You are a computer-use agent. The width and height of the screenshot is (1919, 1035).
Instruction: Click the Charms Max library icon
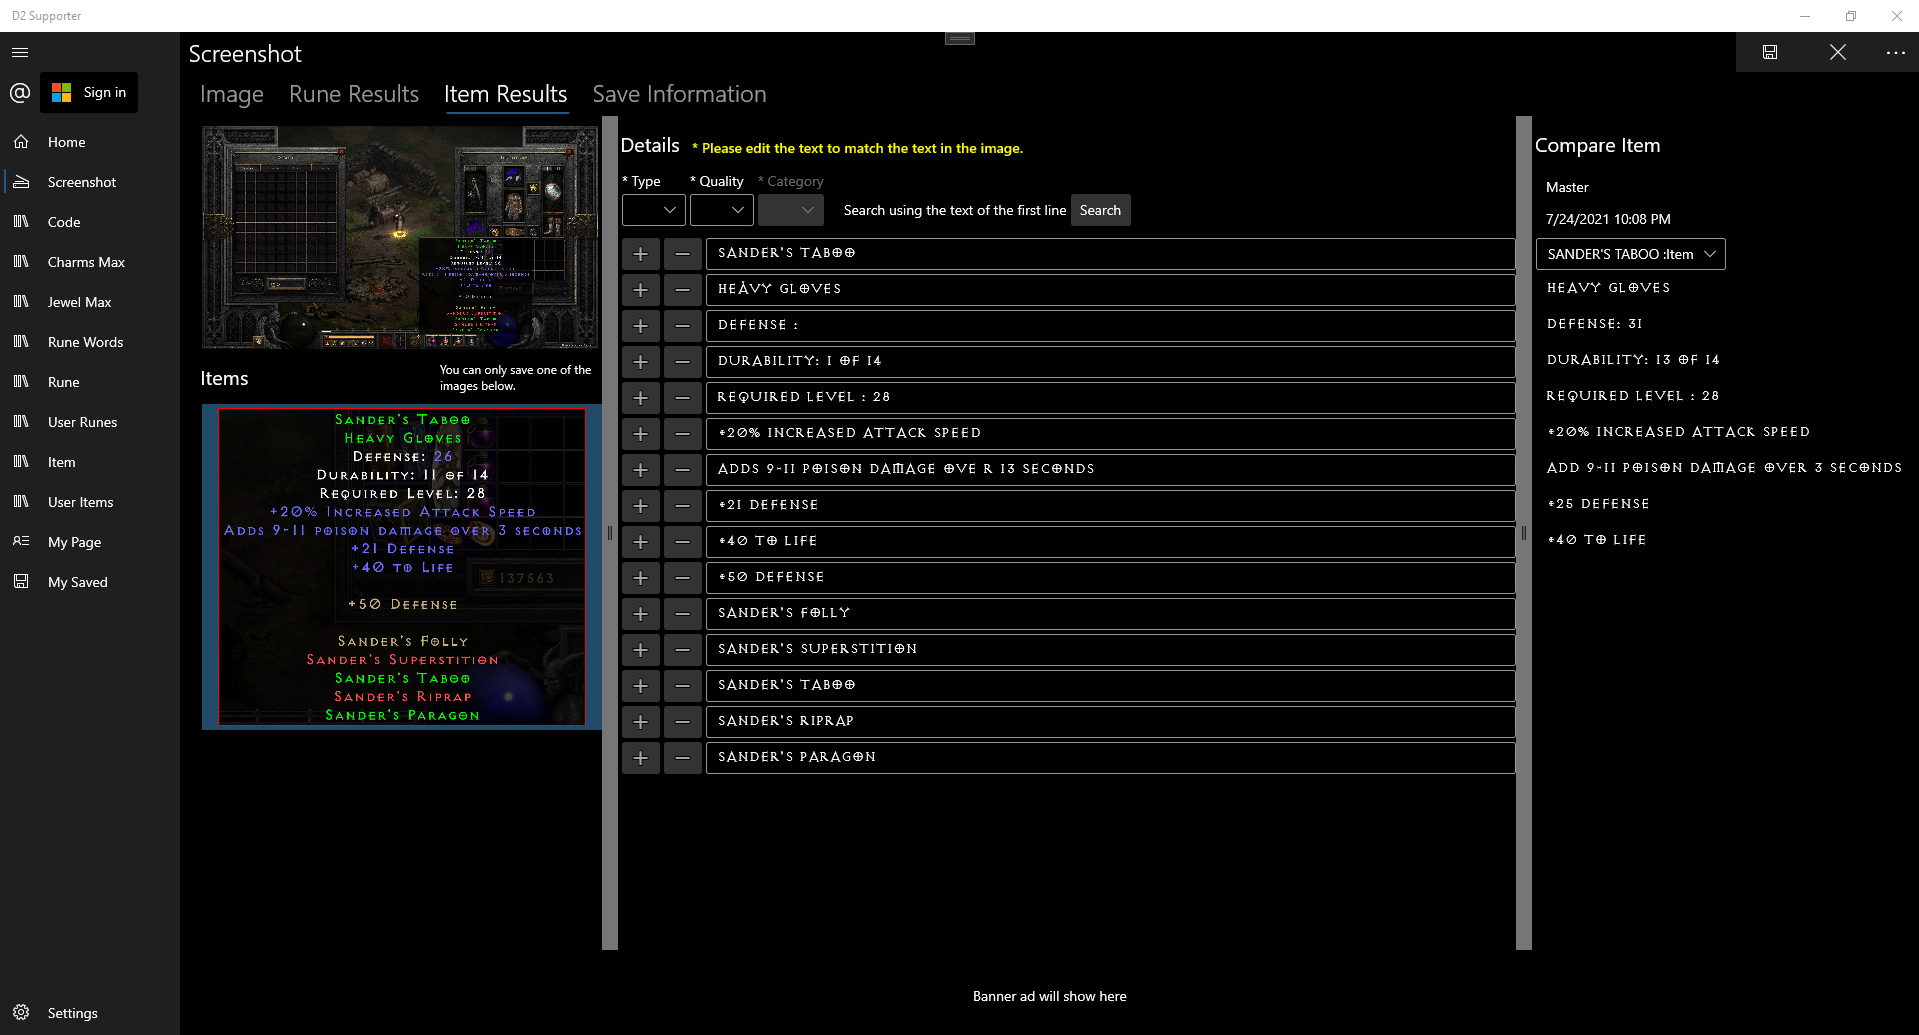click(21, 262)
